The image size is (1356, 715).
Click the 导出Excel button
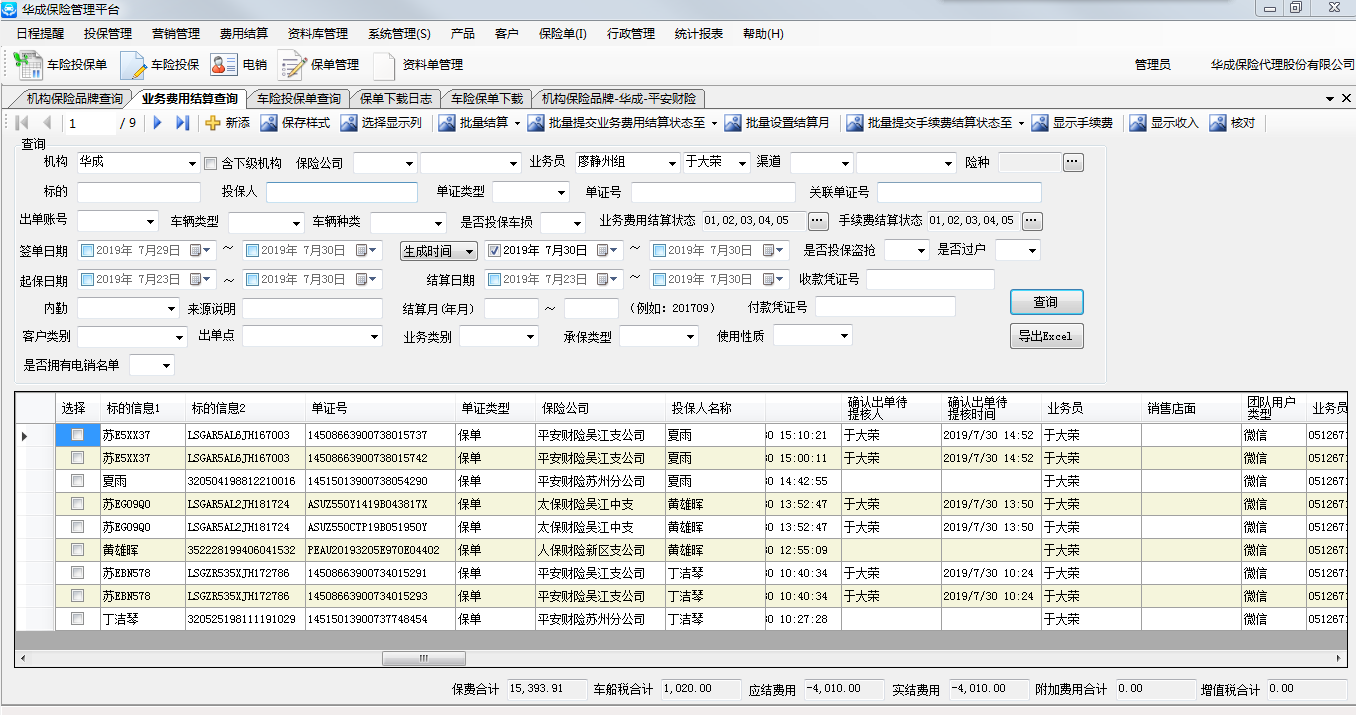pyautogui.click(x=1045, y=336)
